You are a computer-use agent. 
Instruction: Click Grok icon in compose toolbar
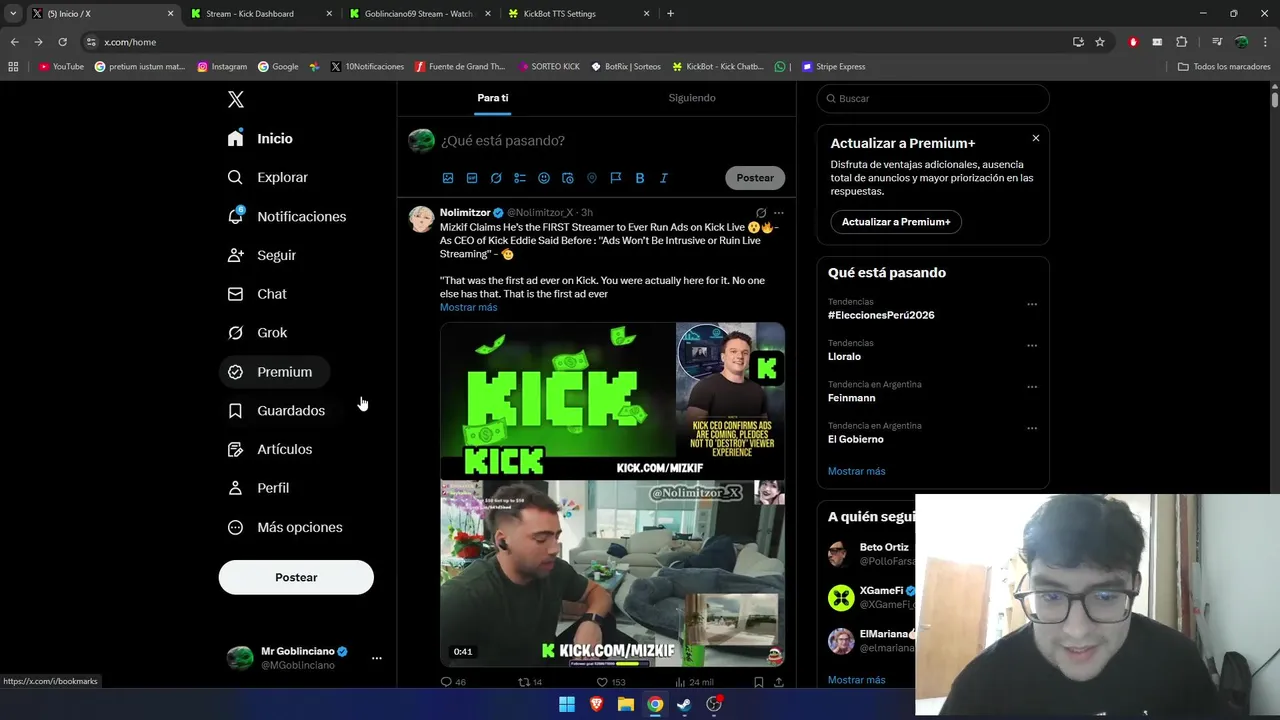(x=496, y=178)
